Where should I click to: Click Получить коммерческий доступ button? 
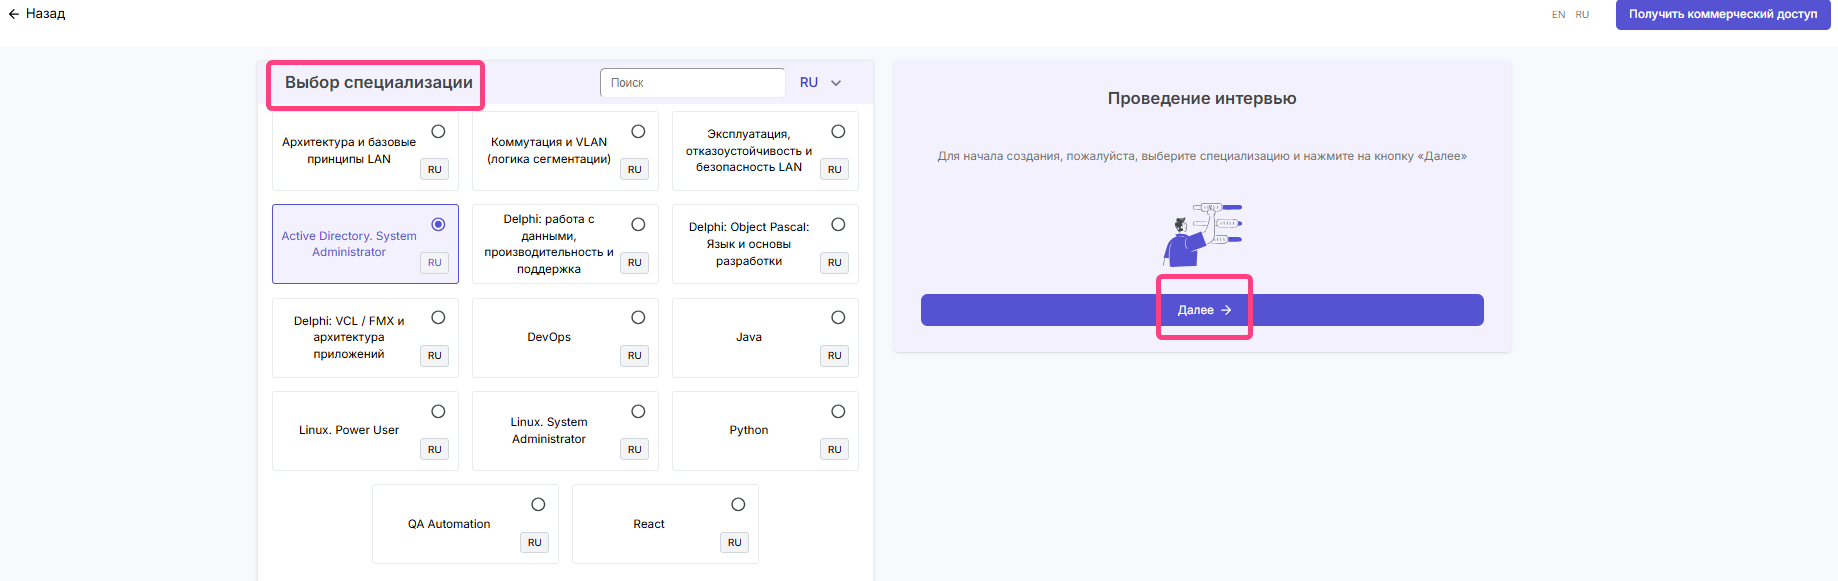pyautogui.click(x=1722, y=14)
